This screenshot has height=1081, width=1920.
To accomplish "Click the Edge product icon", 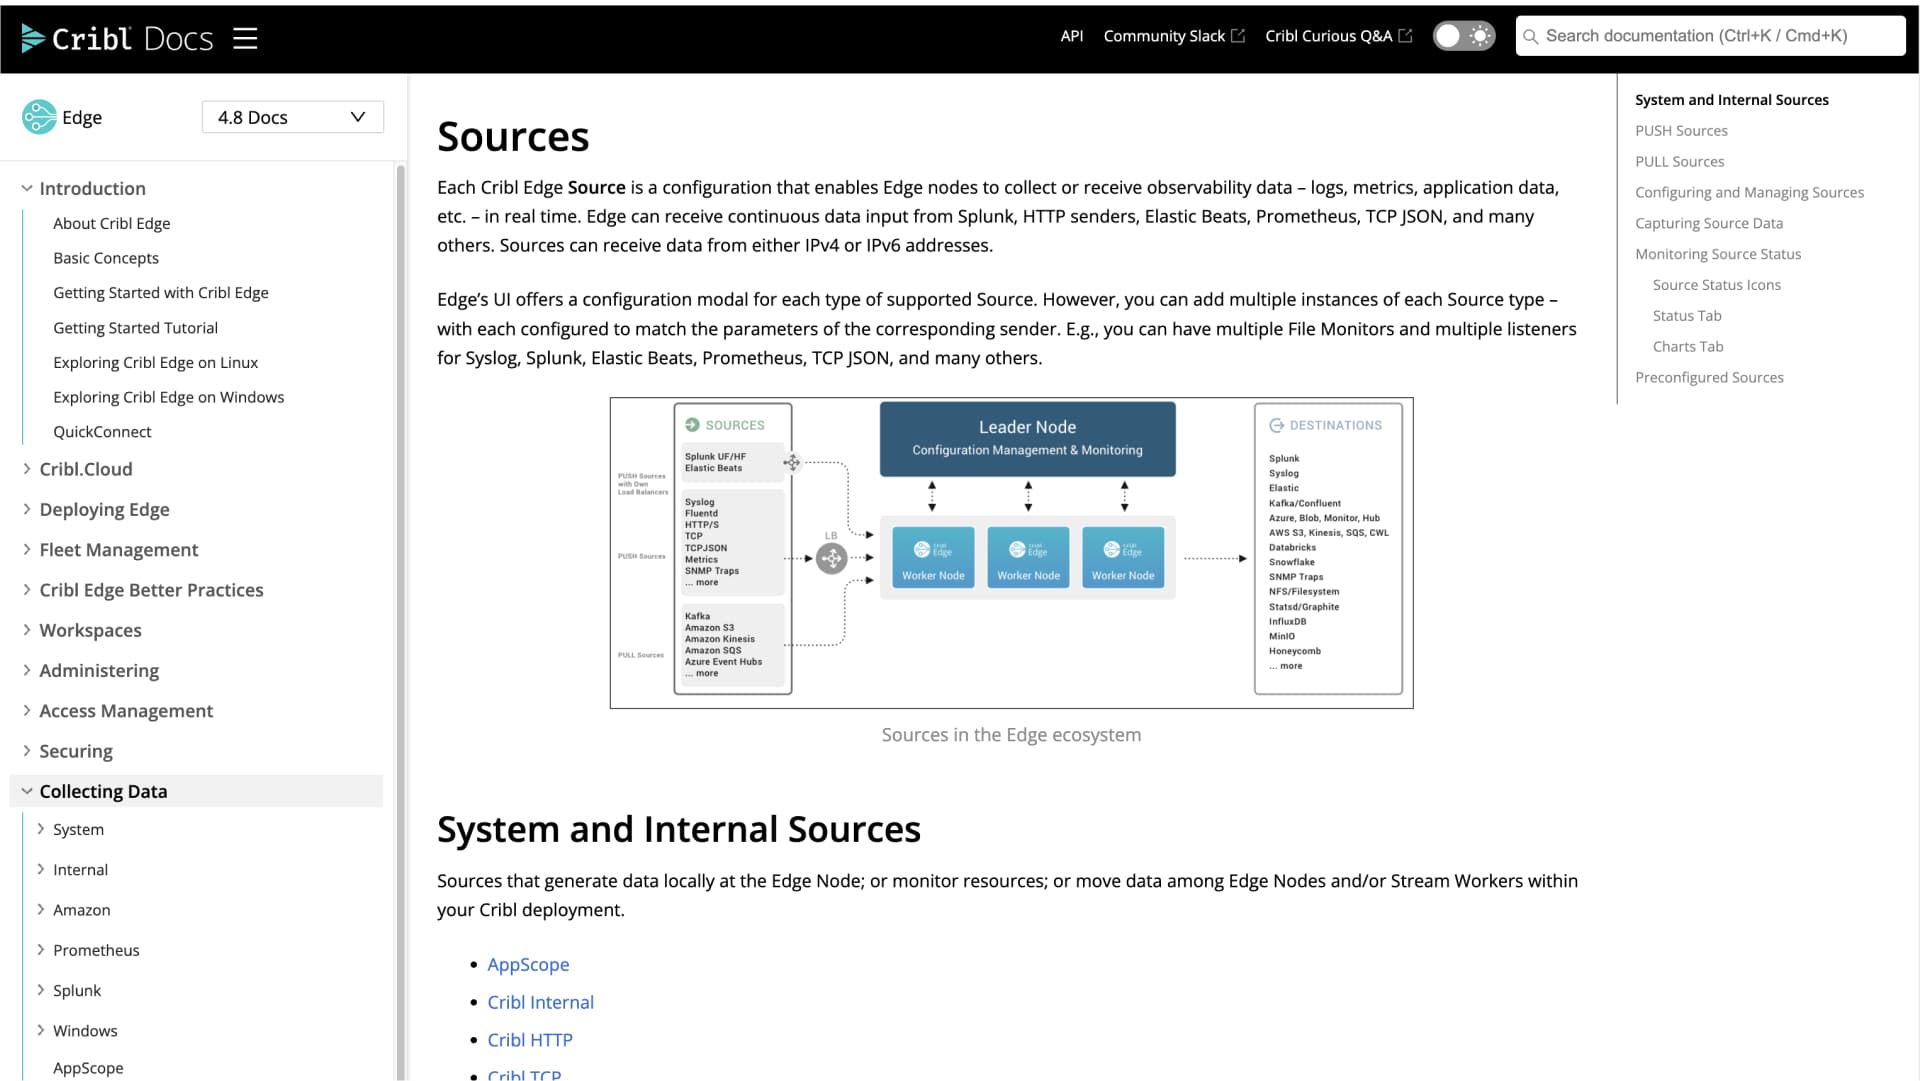I will click(x=39, y=117).
